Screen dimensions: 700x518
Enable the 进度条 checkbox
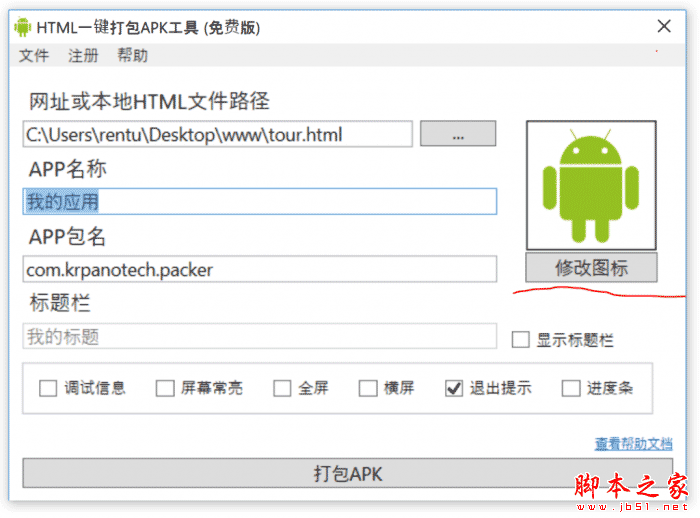571,388
